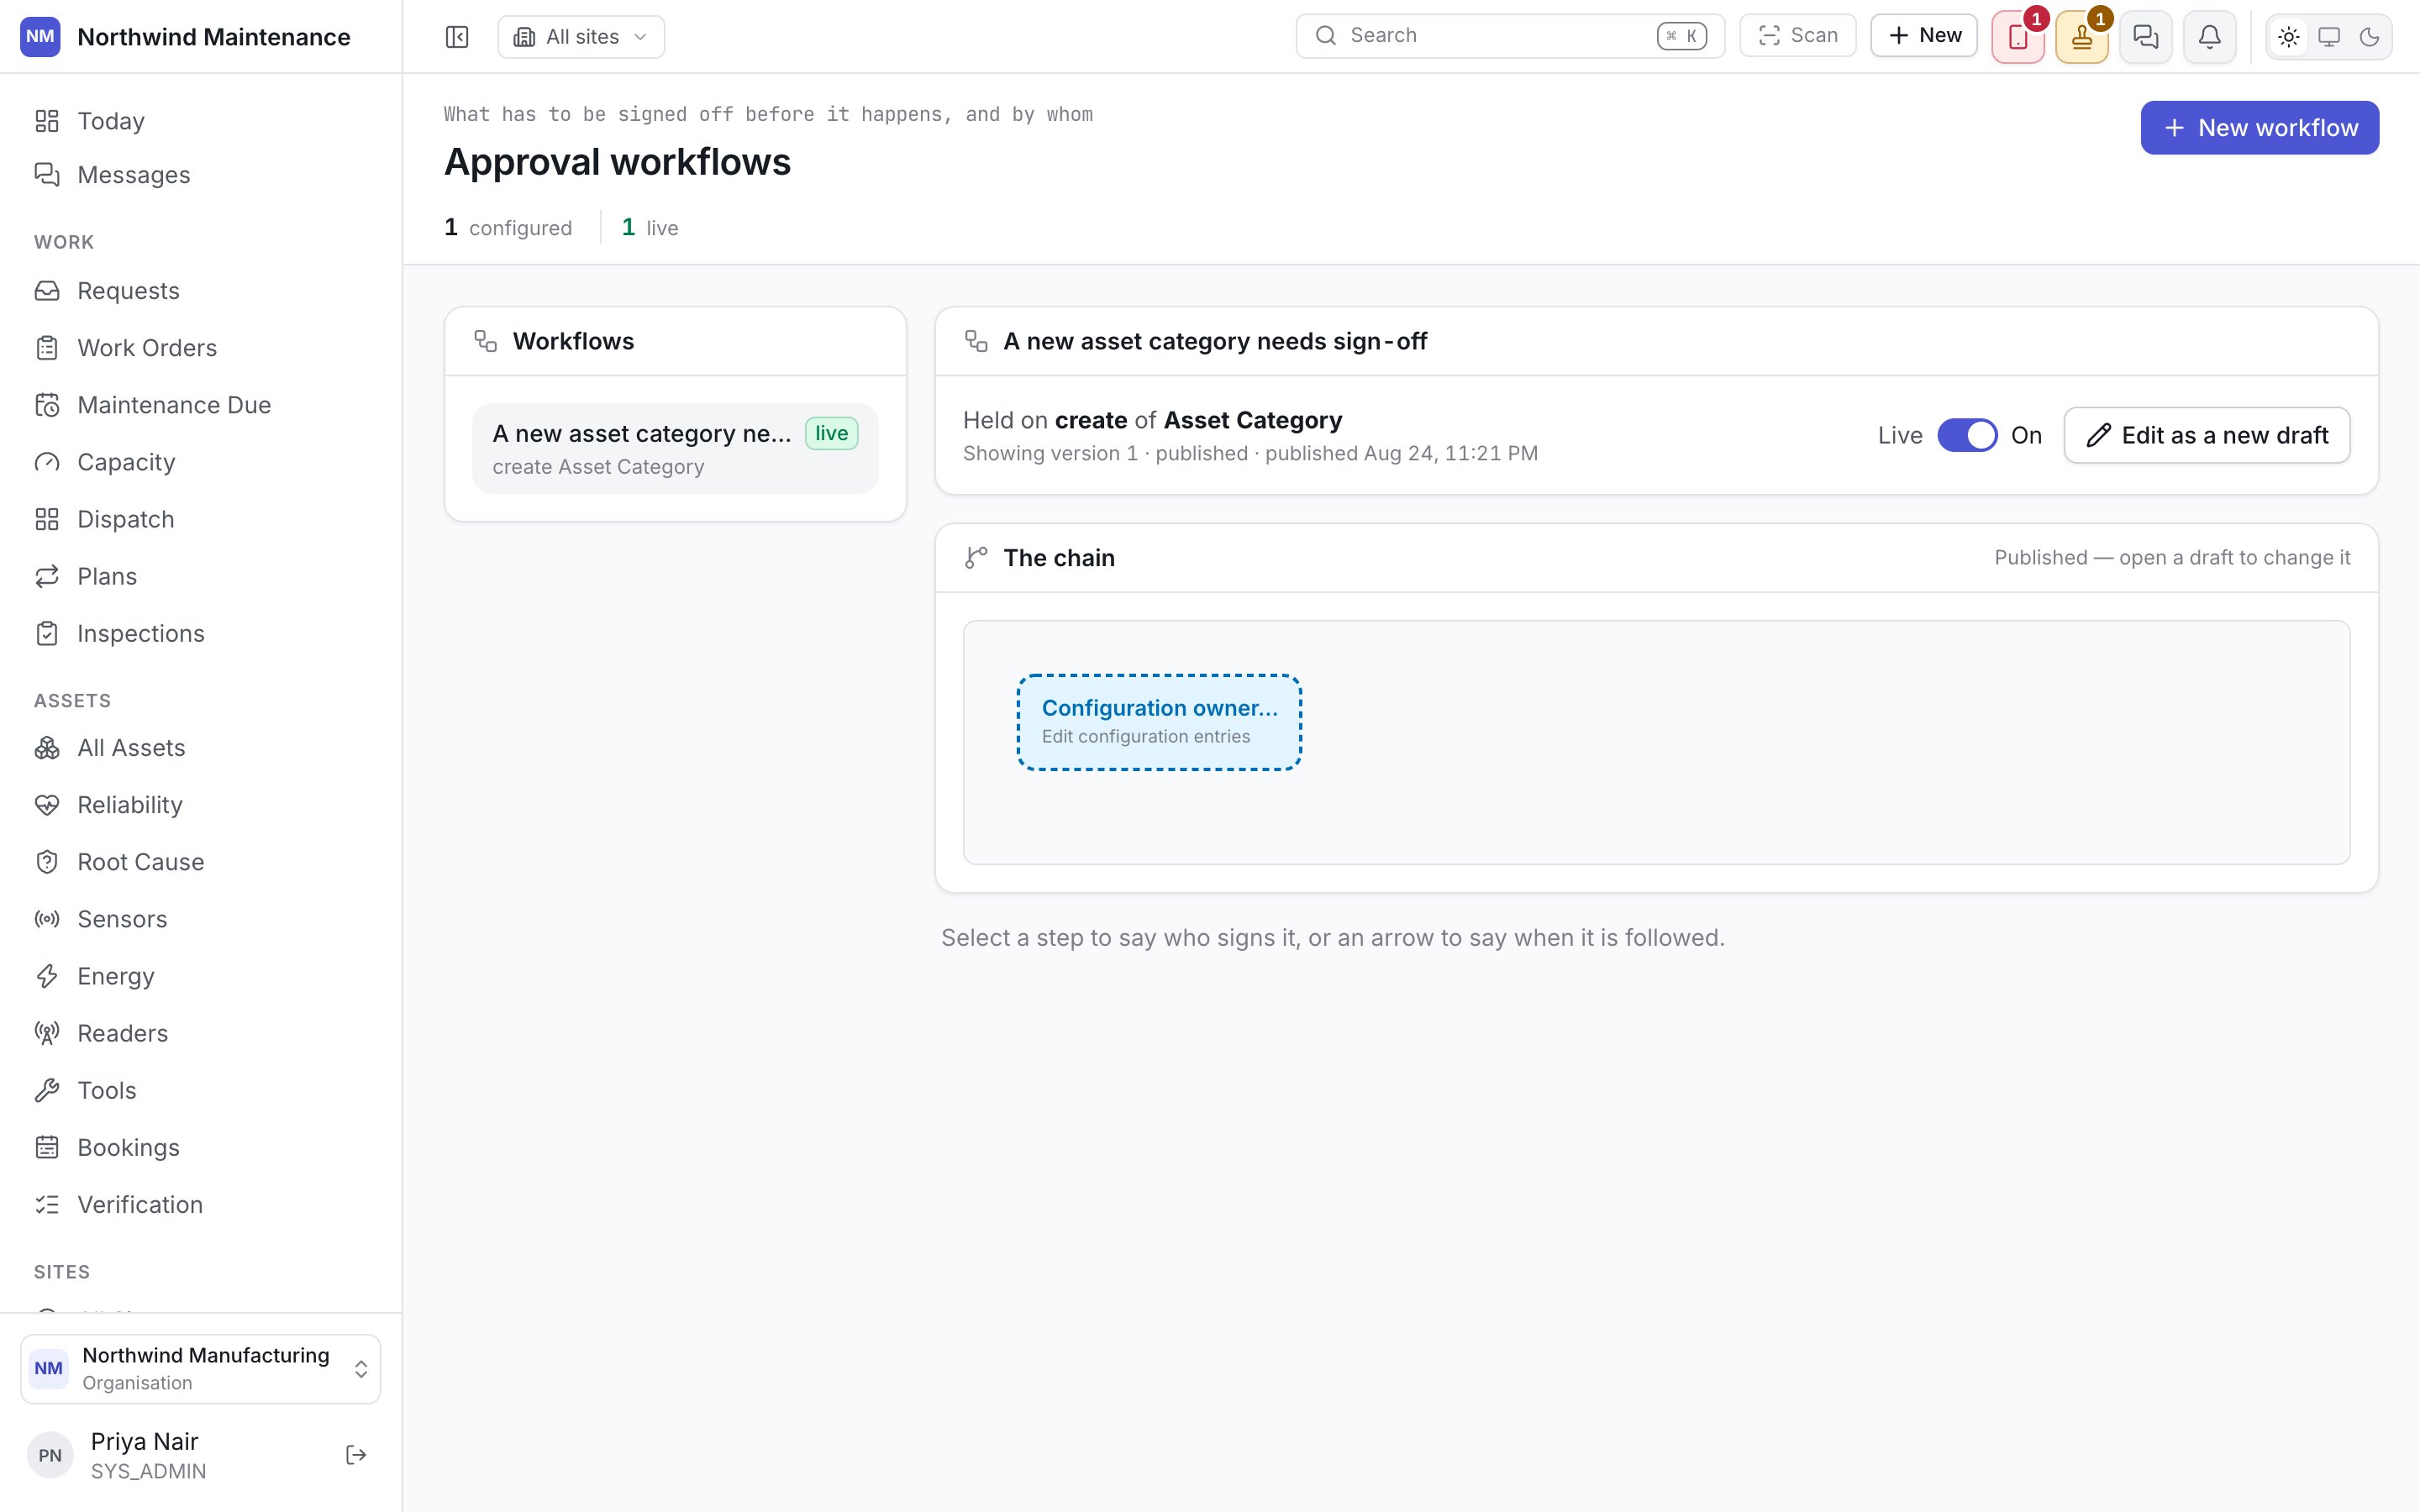Viewport: 2420px width, 1512px height.
Task: Toggle the Live workflow switch
Action: [1967, 435]
